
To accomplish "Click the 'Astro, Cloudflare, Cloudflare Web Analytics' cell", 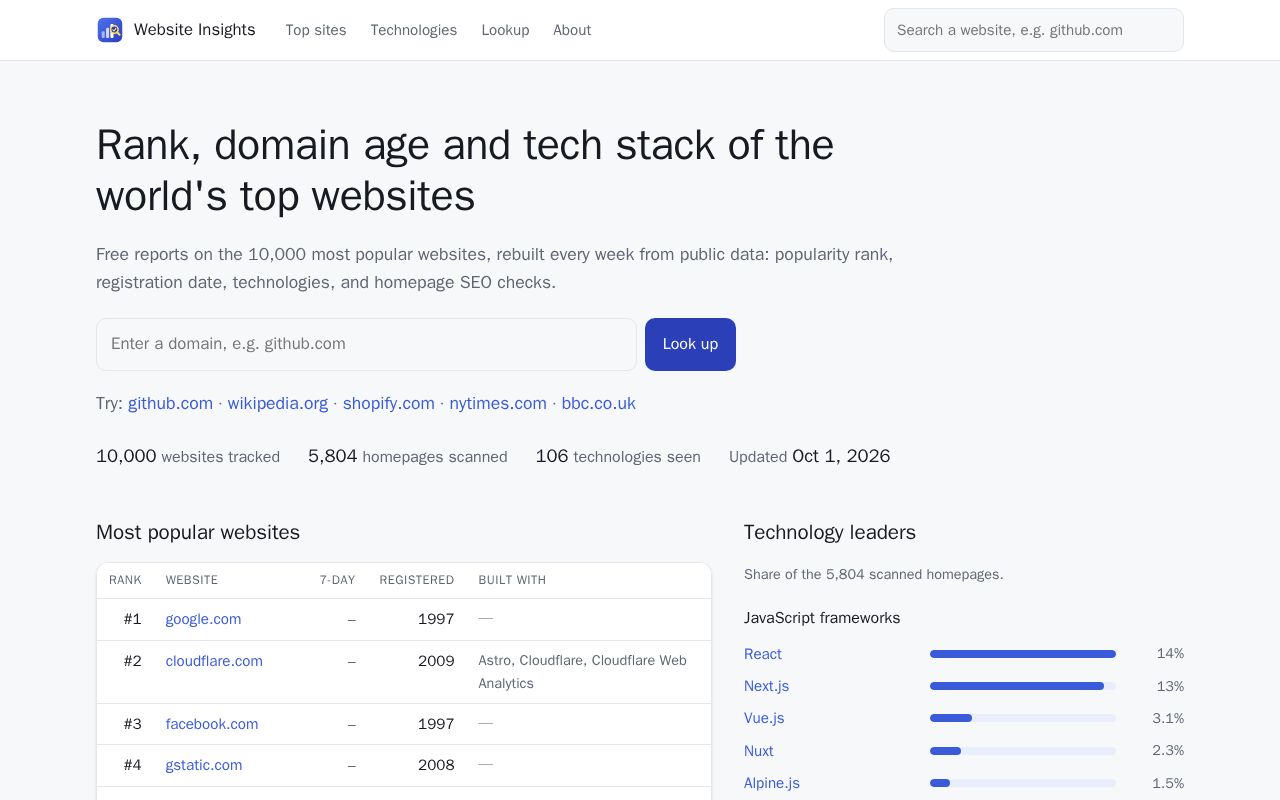I will click(x=583, y=672).
